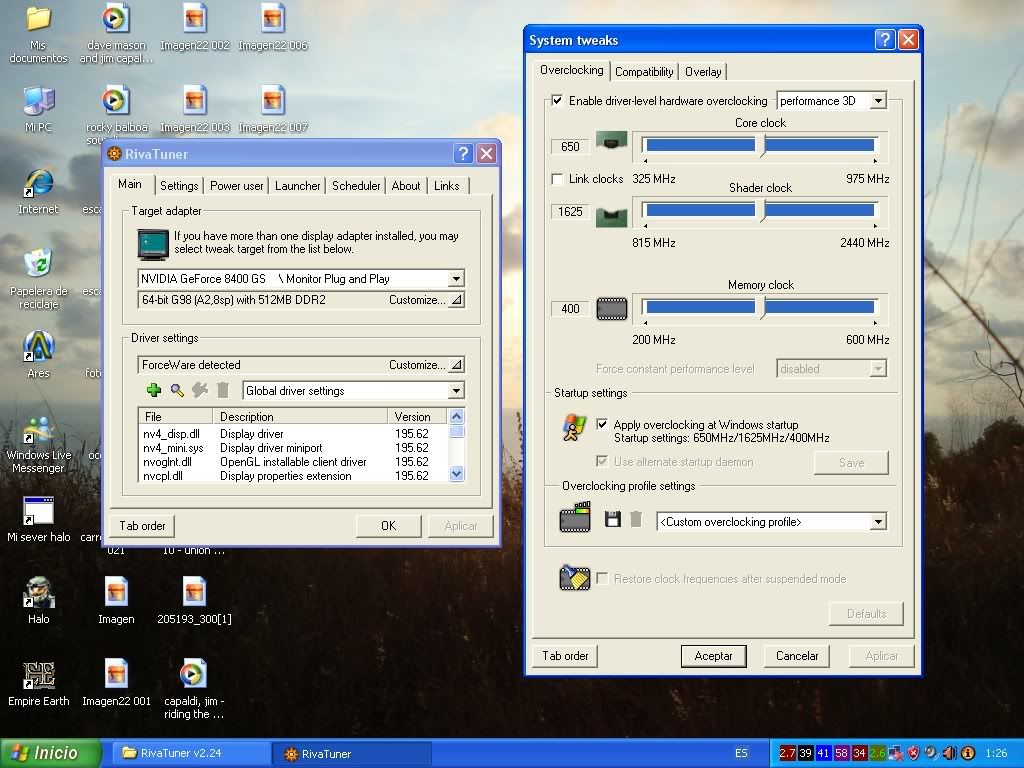Open the Inicio start menu
Image resolution: width=1024 pixels, height=768 pixels.
pyautogui.click(x=50, y=753)
